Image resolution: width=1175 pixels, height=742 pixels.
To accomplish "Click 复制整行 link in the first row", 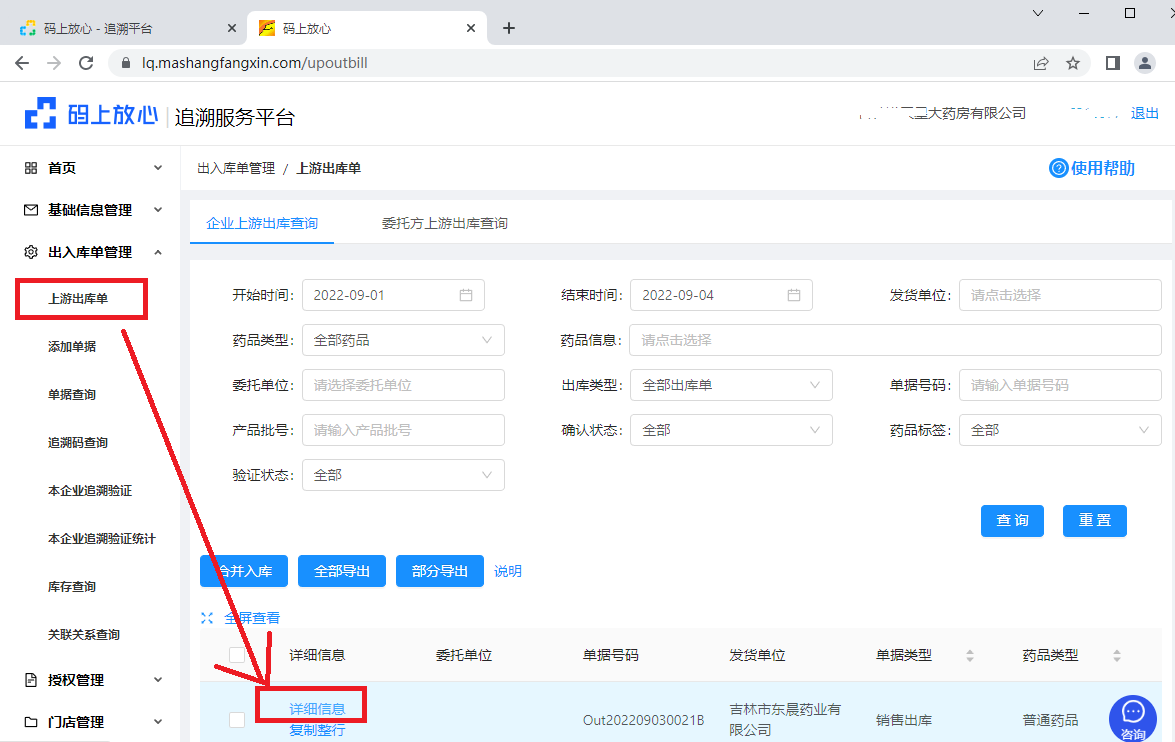I will 317,730.
